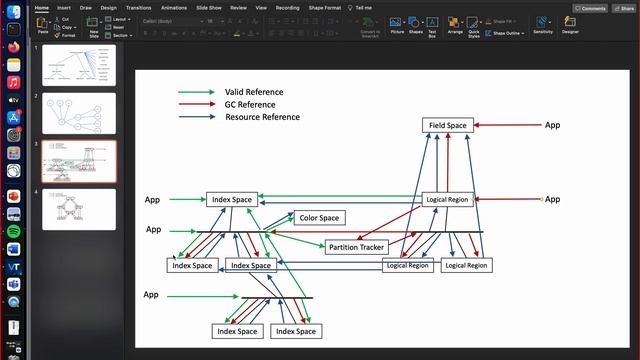This screenshot has height=360, width=640.
Task: Click the Shape Fill bucket
Action: (x=488, y=21)
